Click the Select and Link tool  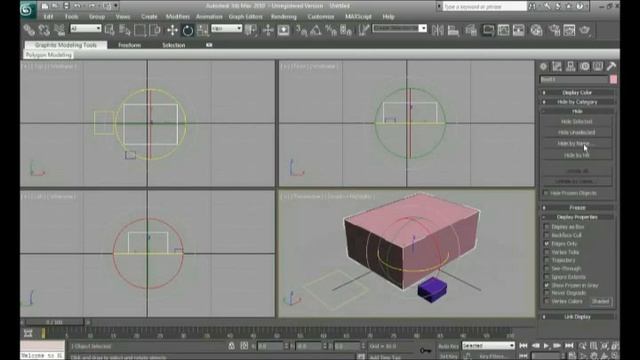[29, 30]
